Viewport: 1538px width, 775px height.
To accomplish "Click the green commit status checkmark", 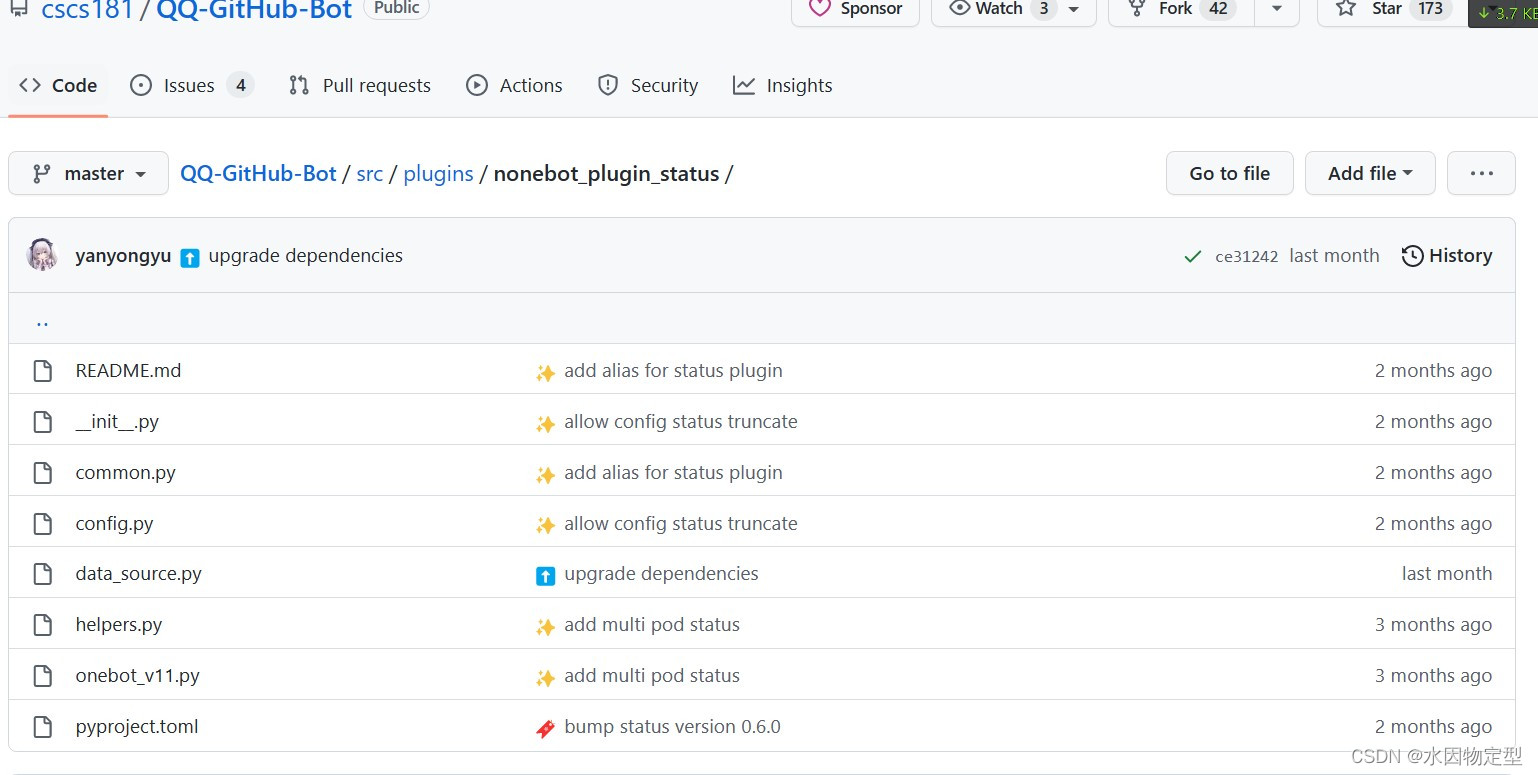I will point(1192,257).
